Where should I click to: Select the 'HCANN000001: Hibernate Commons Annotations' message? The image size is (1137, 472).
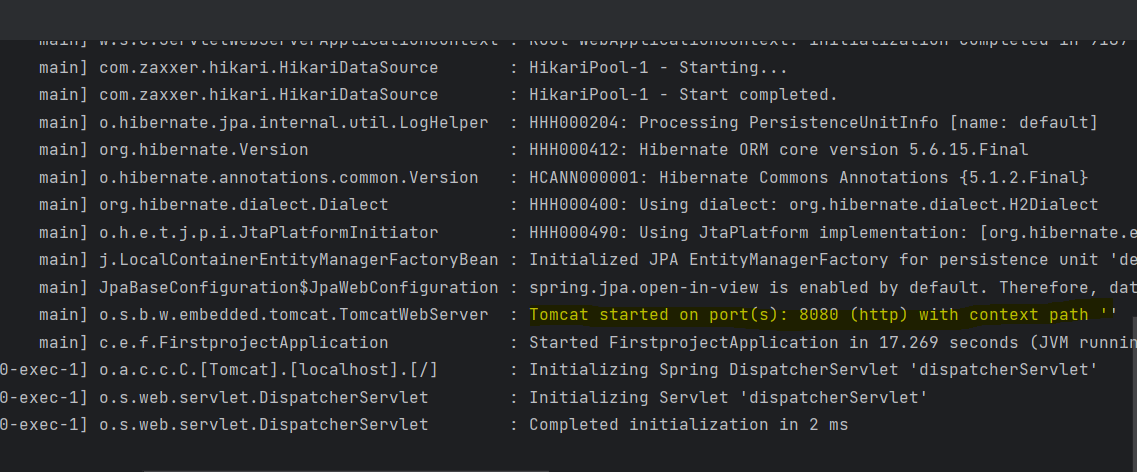pyautogui.click(x=809, y=178)
